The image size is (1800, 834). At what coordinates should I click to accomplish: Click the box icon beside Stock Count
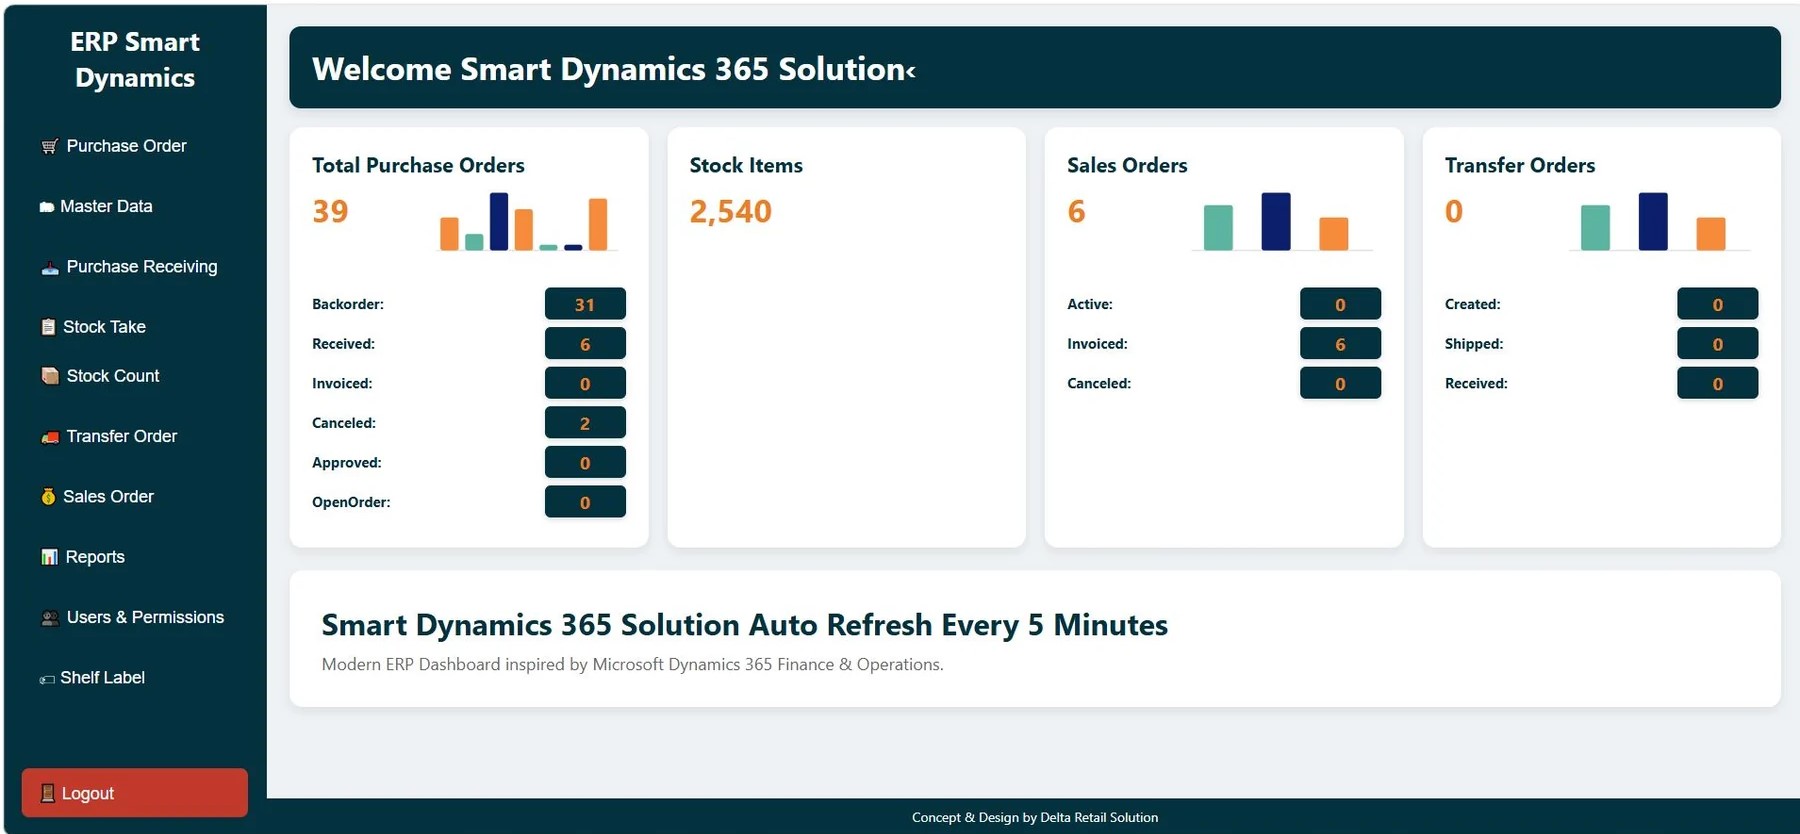coord(50,376)
